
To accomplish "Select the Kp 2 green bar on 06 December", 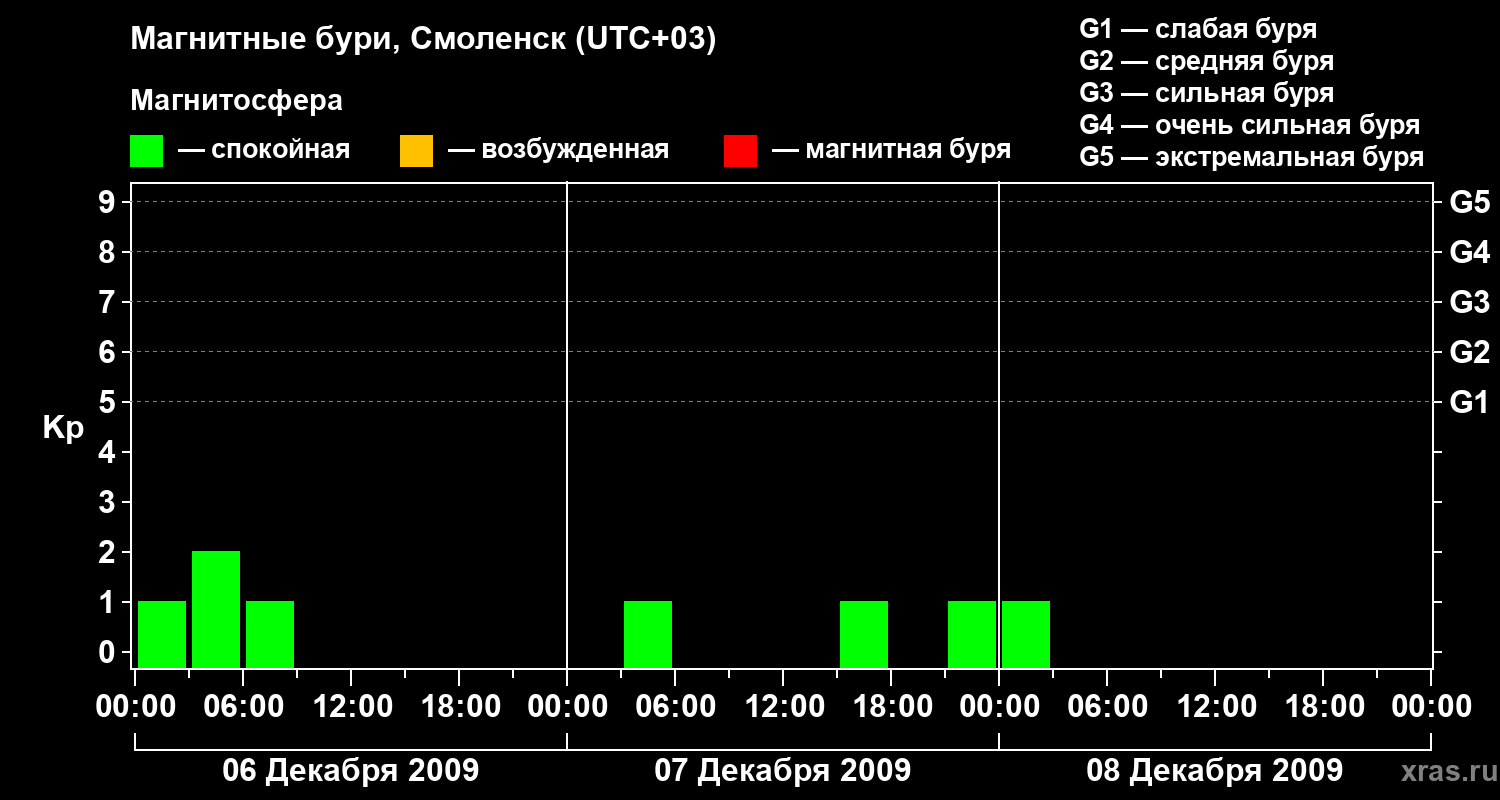I will (216, 609).
